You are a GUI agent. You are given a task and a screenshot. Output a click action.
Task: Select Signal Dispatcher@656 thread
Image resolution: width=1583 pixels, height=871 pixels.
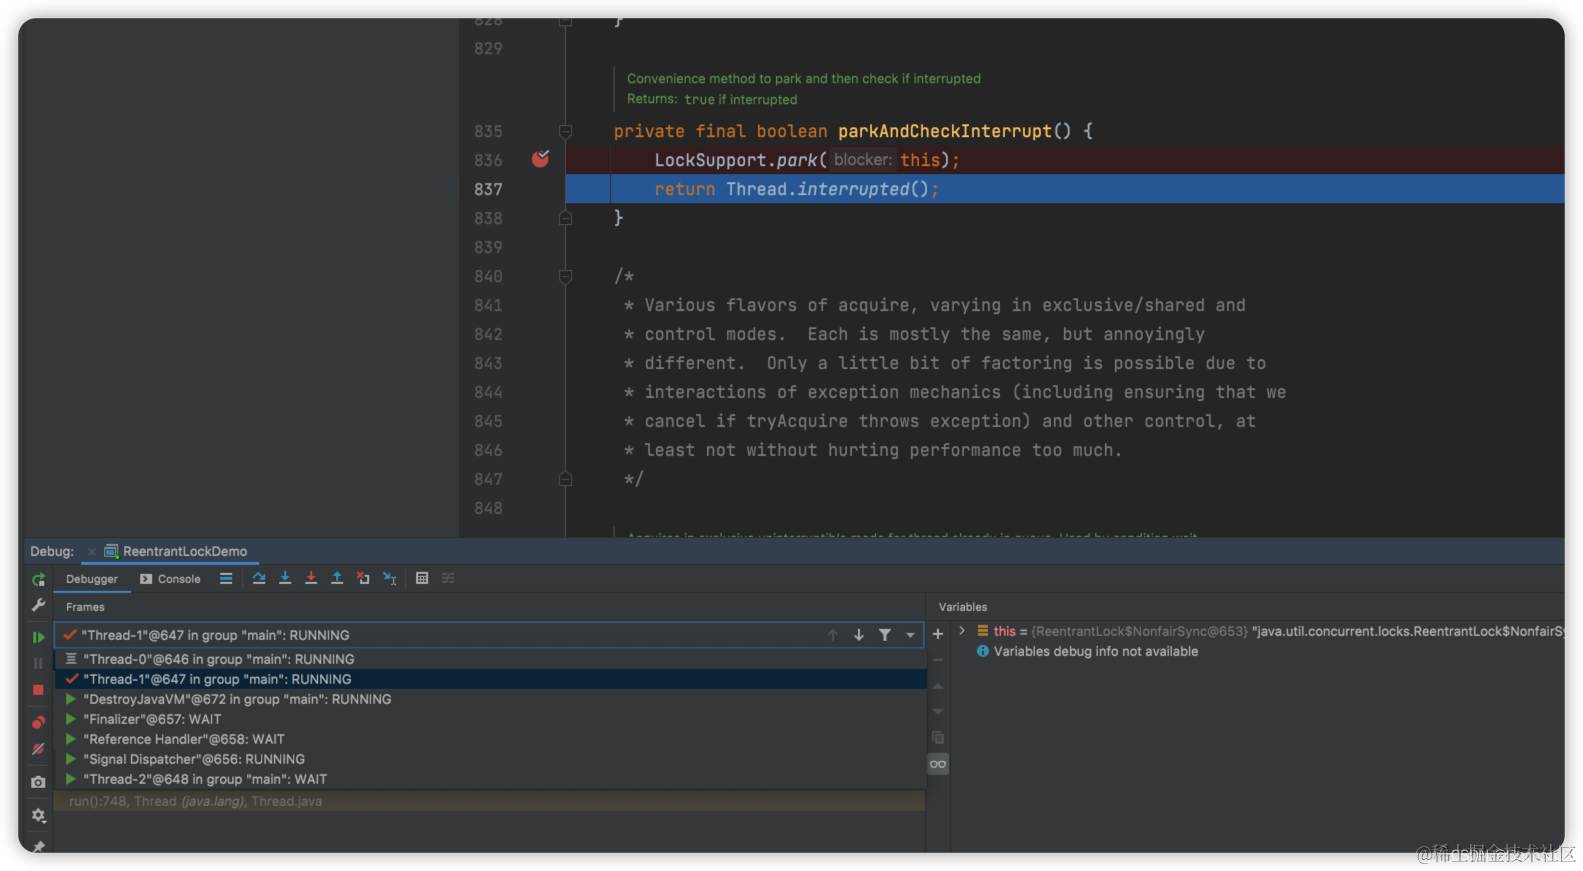coord(490,759)
